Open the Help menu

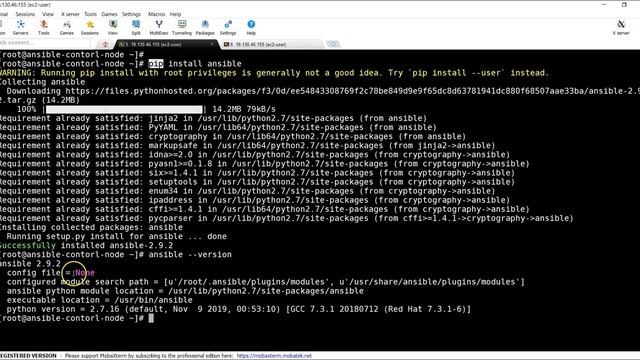coord(175,14)
